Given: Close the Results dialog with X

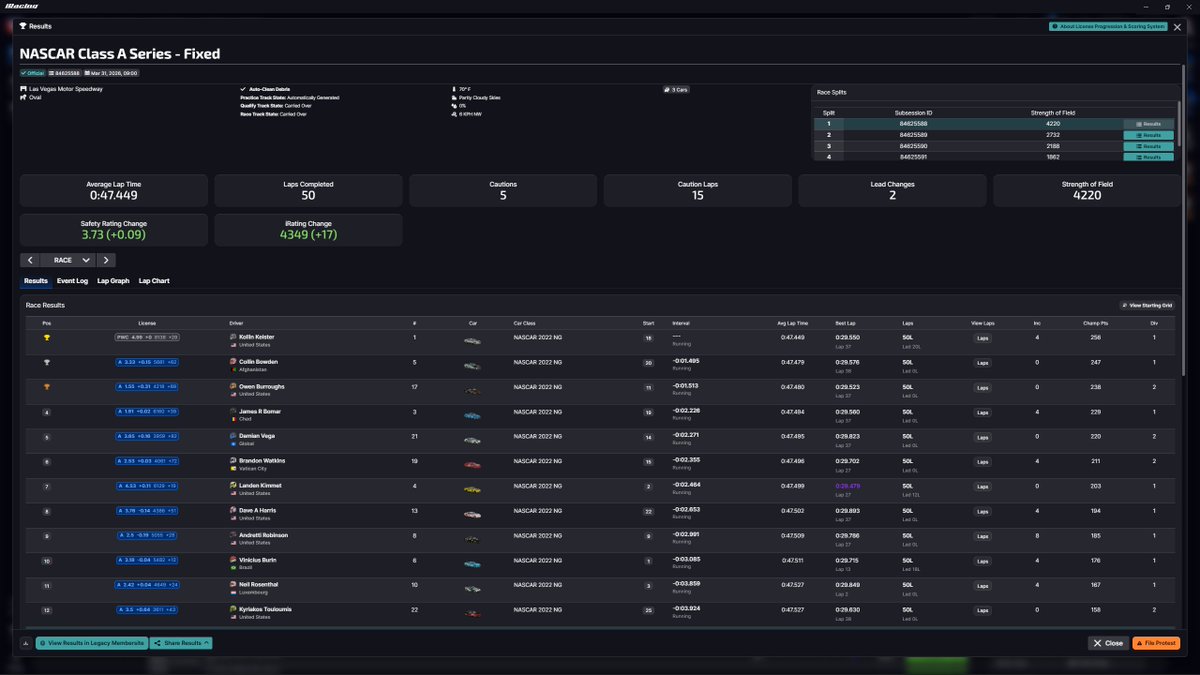Looking at the screenshot, I should (1177, 27).
